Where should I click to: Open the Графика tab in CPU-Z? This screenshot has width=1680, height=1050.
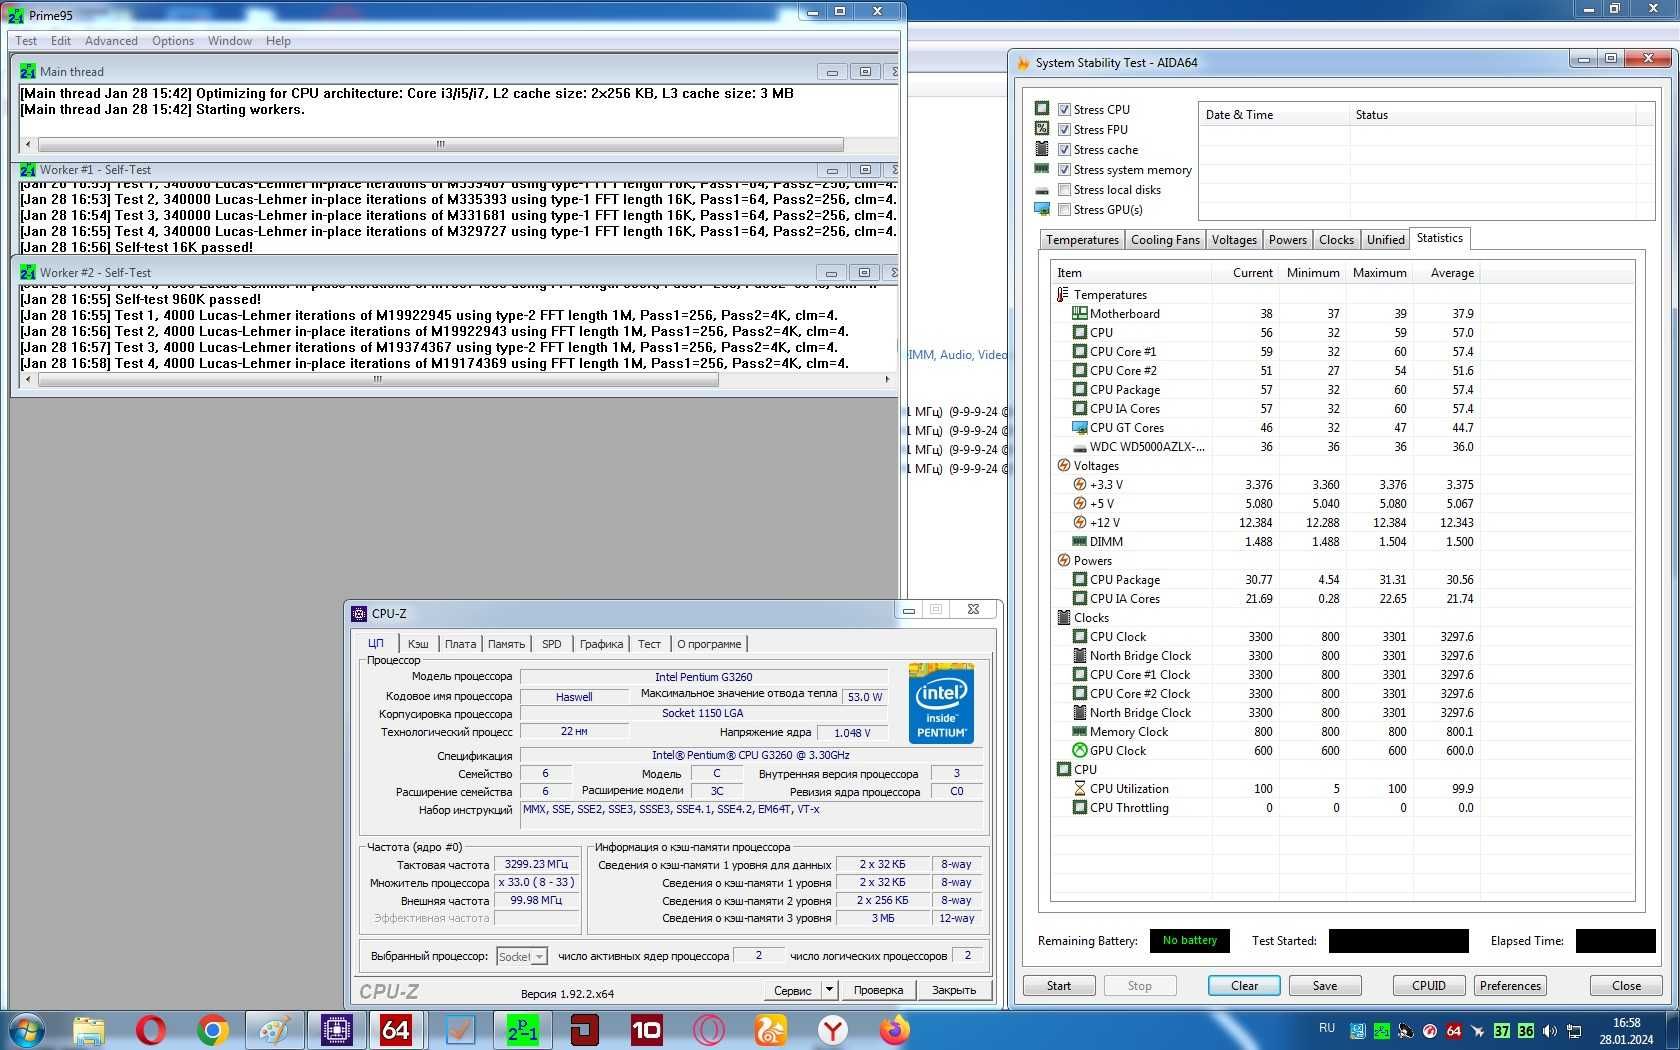601,644
